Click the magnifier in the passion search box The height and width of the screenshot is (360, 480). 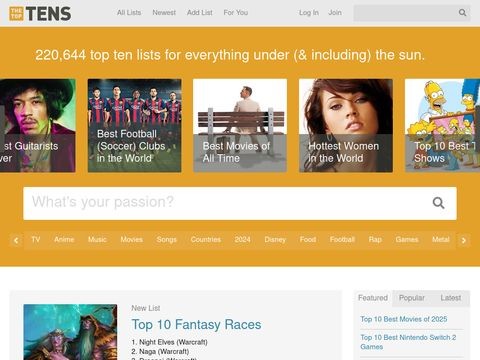coord(438,203)
